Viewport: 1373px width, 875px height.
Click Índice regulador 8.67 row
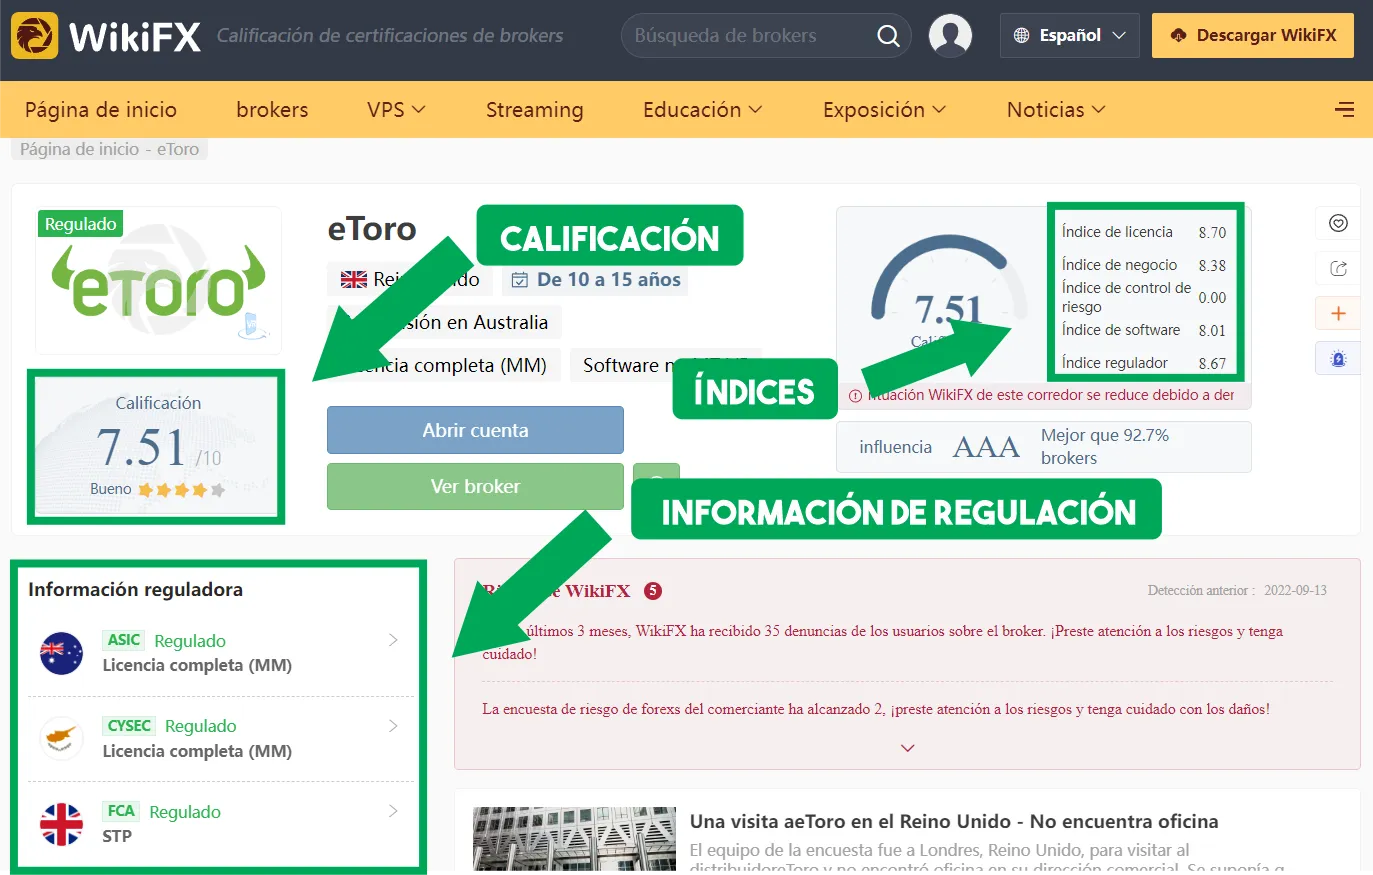click(x=1143, y=363)
